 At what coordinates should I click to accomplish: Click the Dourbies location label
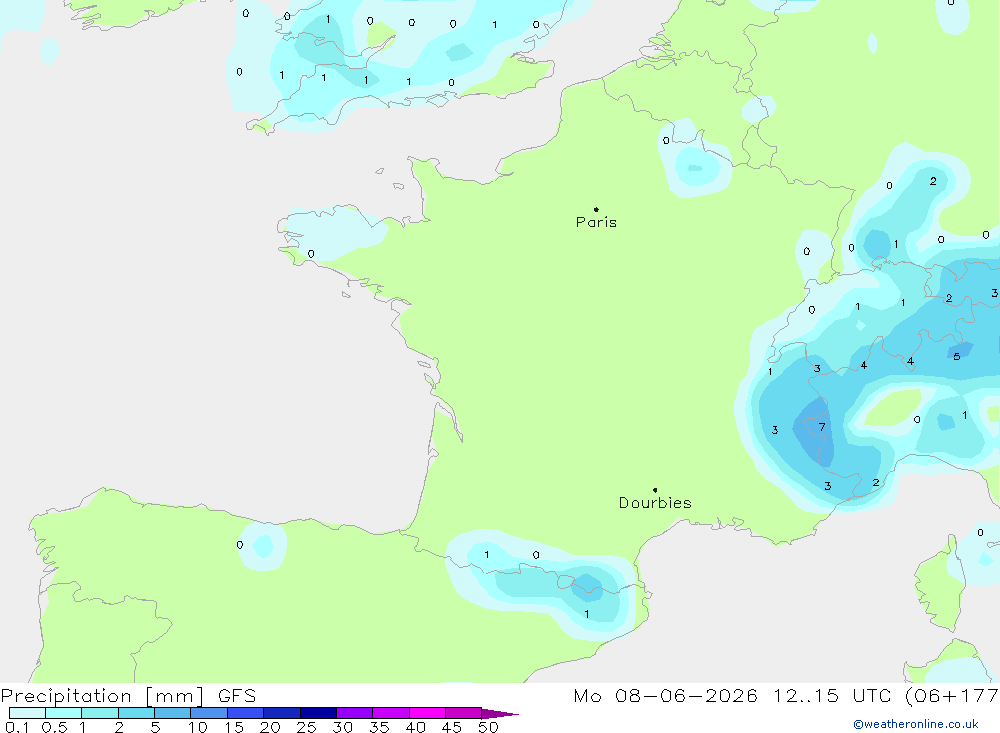click(x=655, y=503)
